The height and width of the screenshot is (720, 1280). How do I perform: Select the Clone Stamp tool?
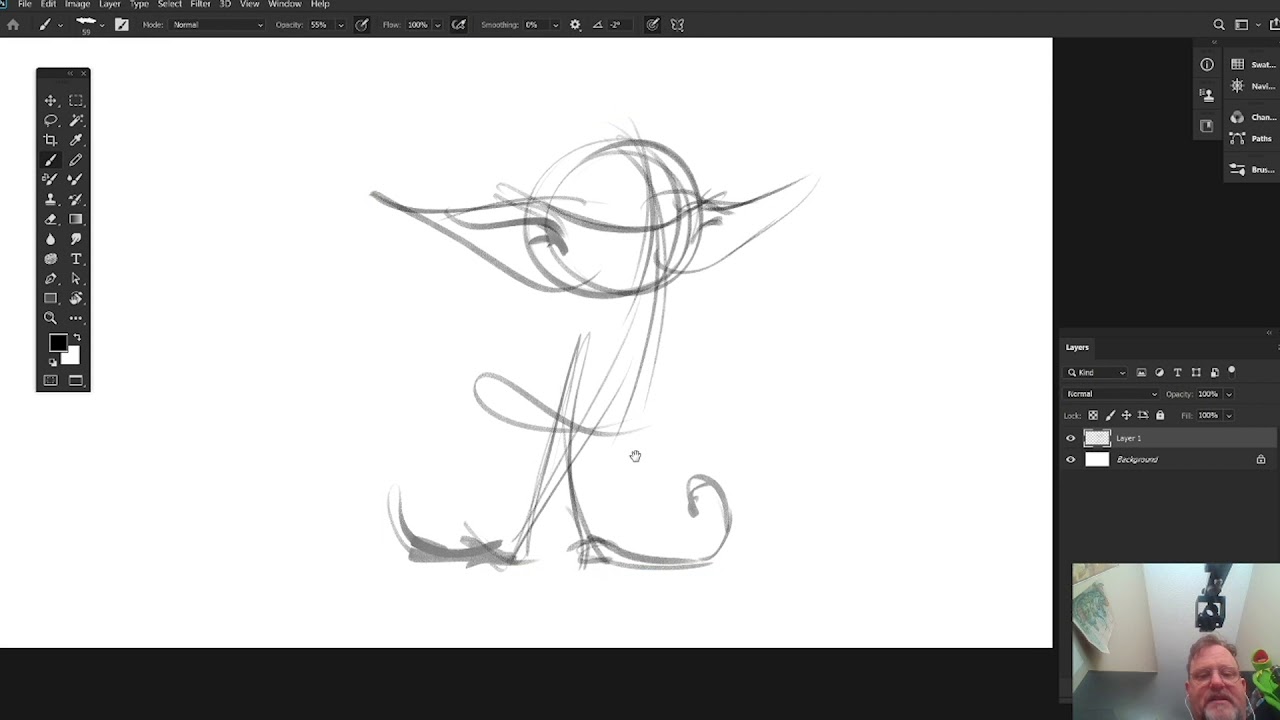coord(50,199)
